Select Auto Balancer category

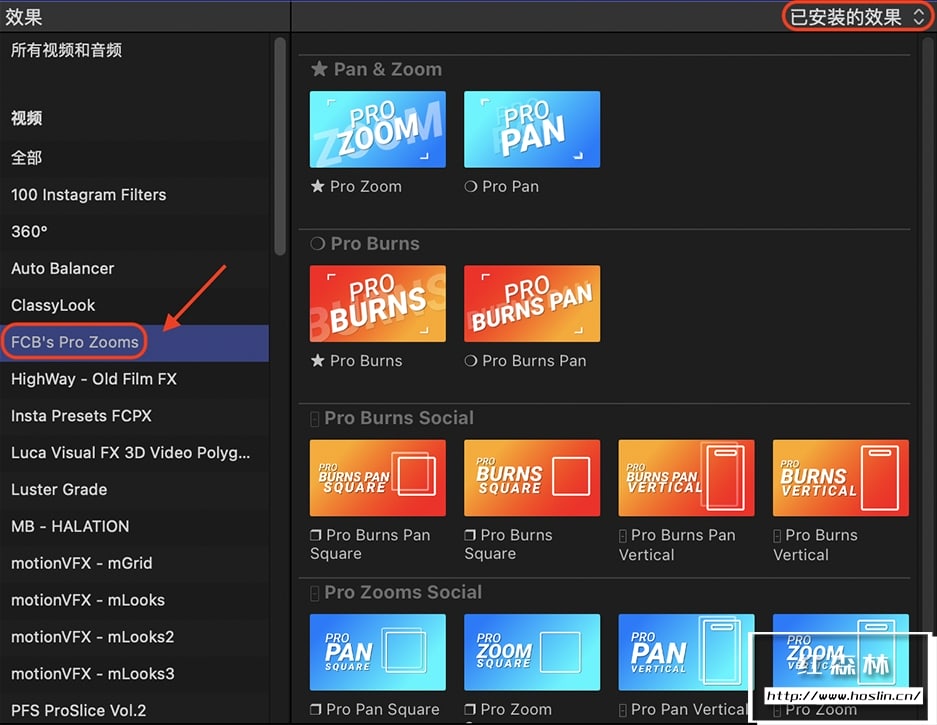tap(134, 268)
